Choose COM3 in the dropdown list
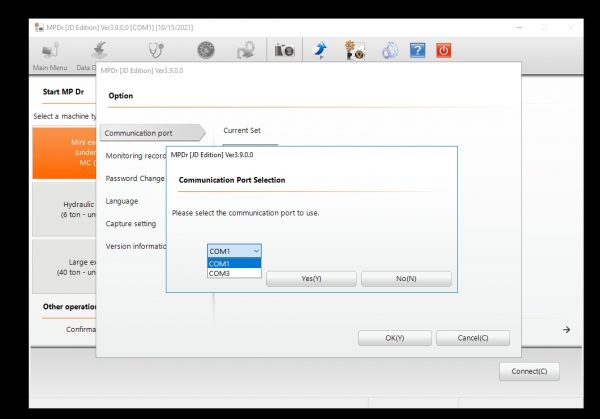Screen dimensions: 600x419 point(234,273)
